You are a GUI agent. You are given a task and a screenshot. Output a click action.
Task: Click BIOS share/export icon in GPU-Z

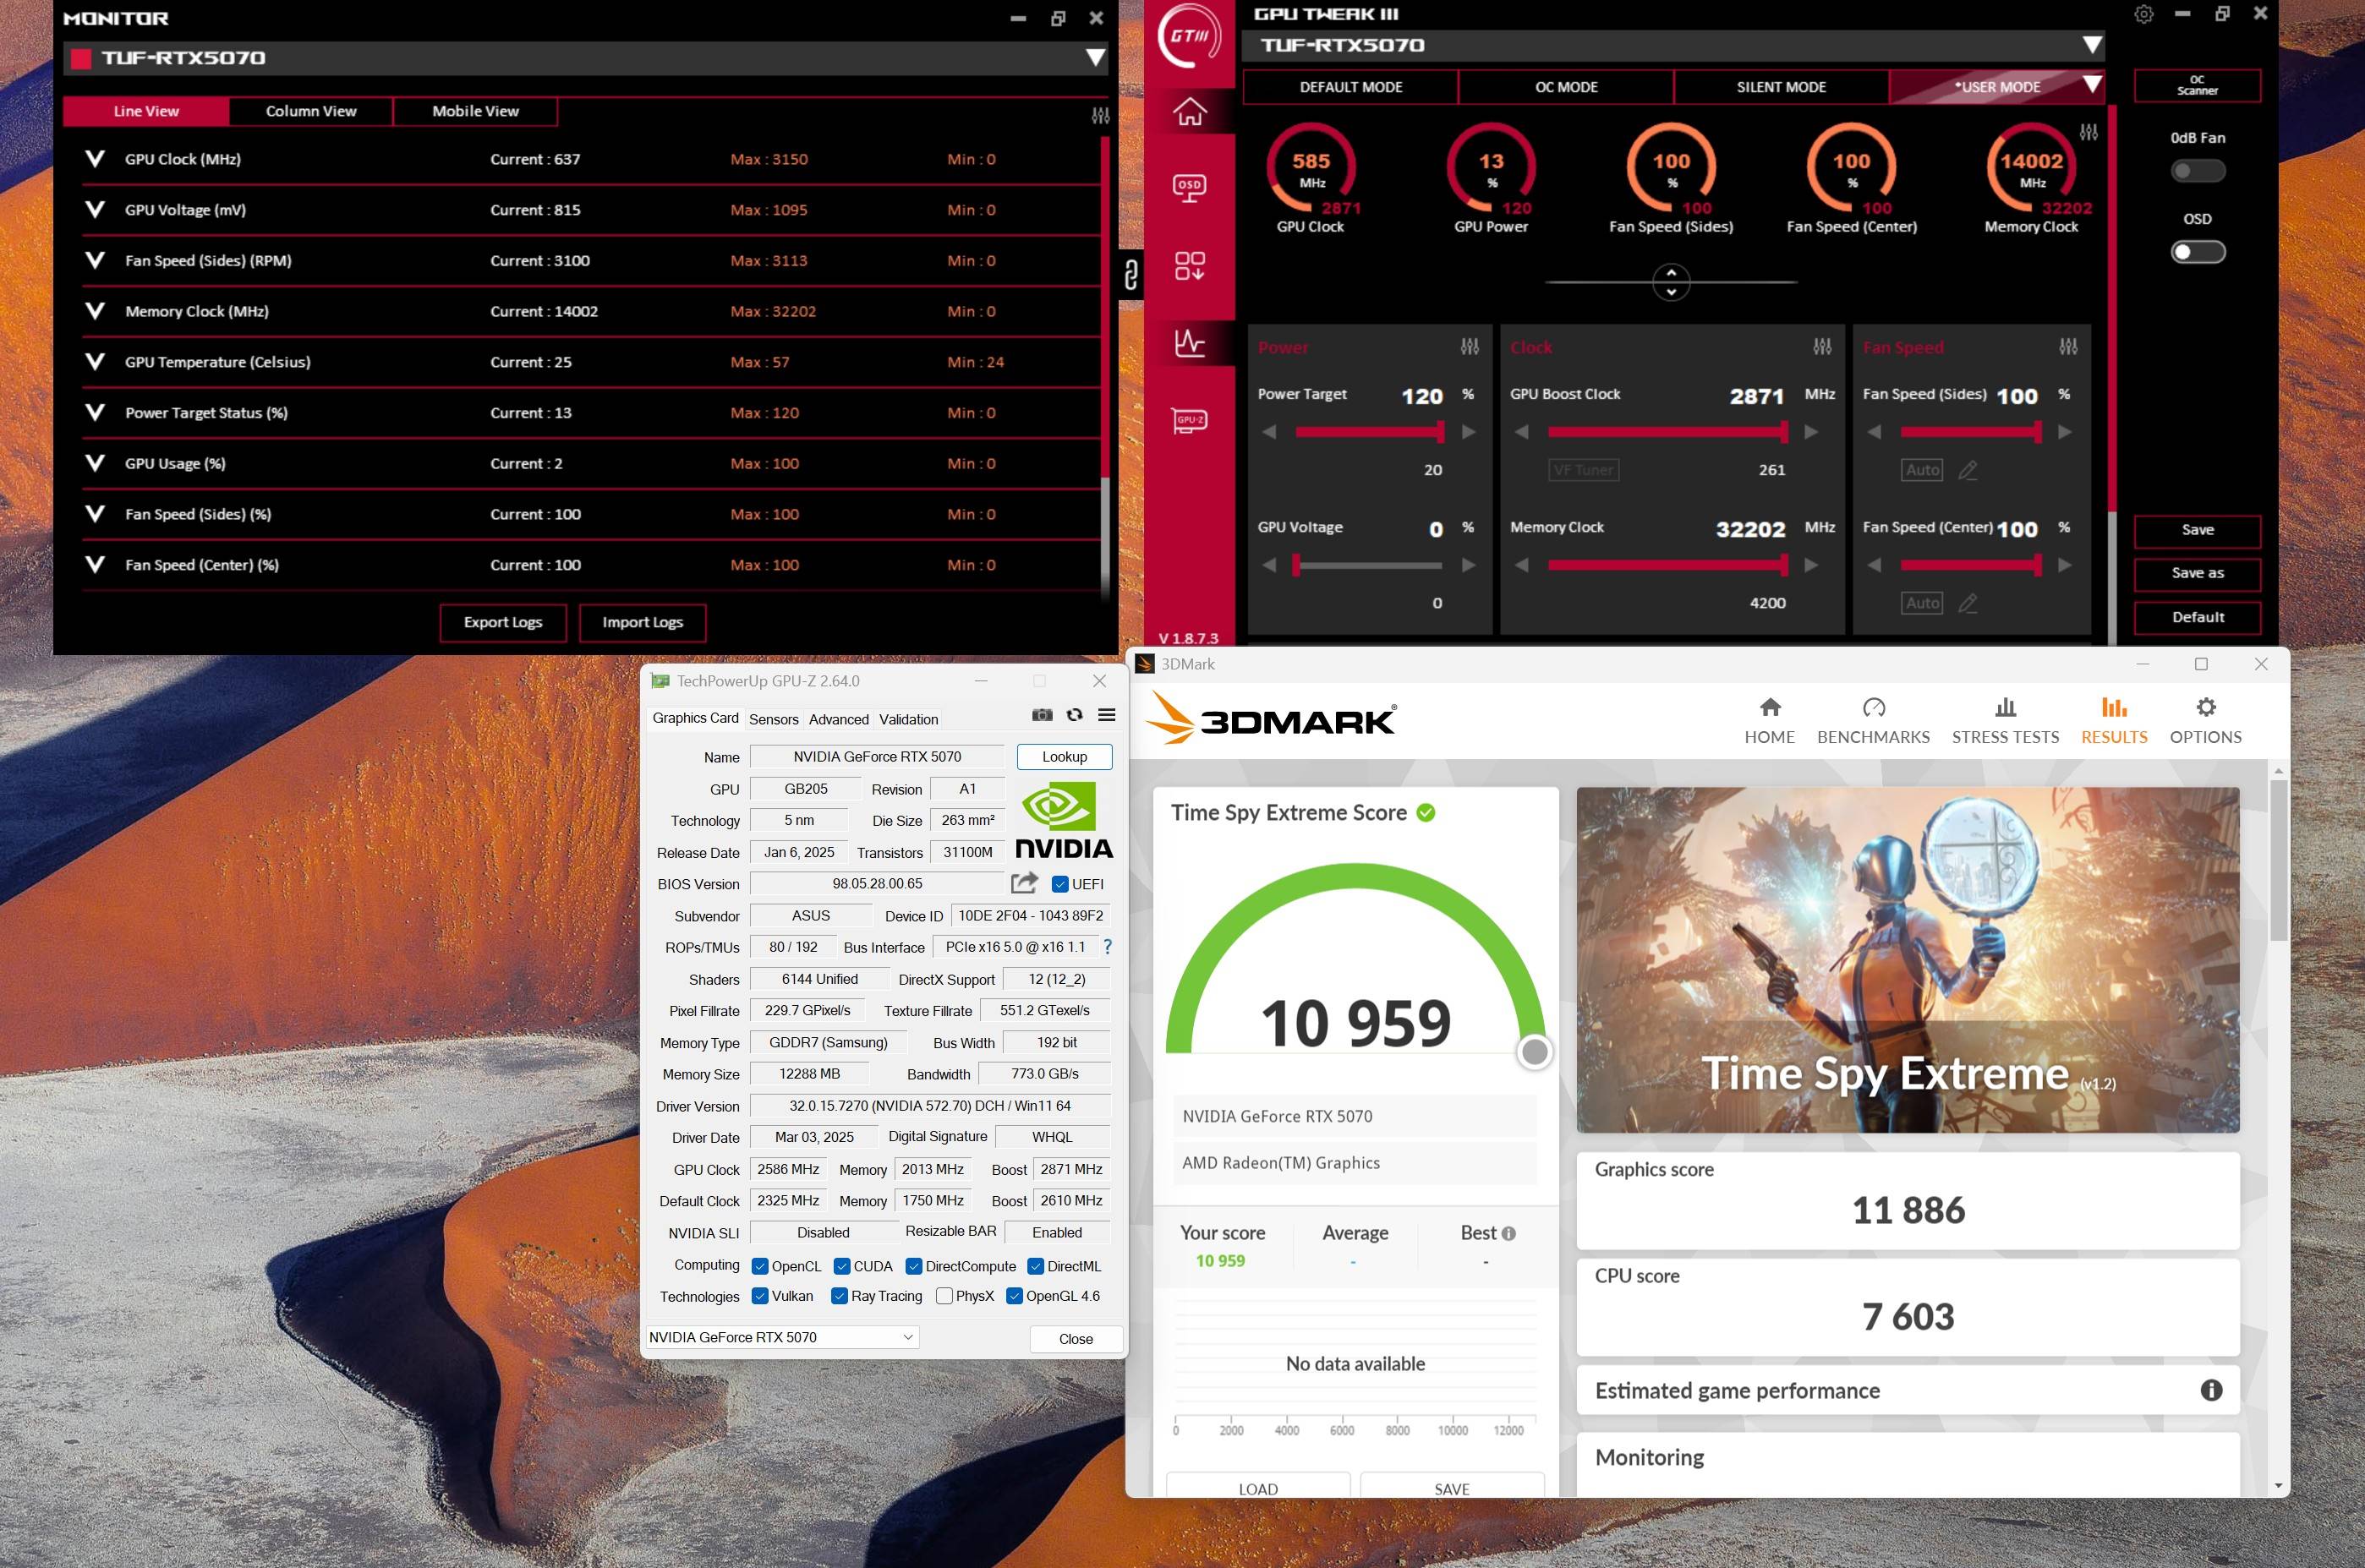coord(1024,883)
